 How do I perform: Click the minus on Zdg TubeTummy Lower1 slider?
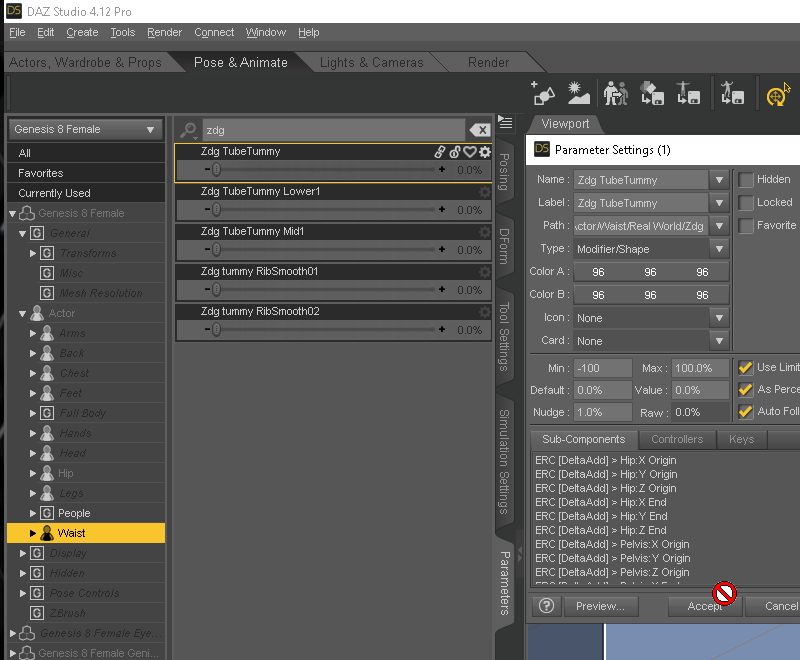coord(207,209)
